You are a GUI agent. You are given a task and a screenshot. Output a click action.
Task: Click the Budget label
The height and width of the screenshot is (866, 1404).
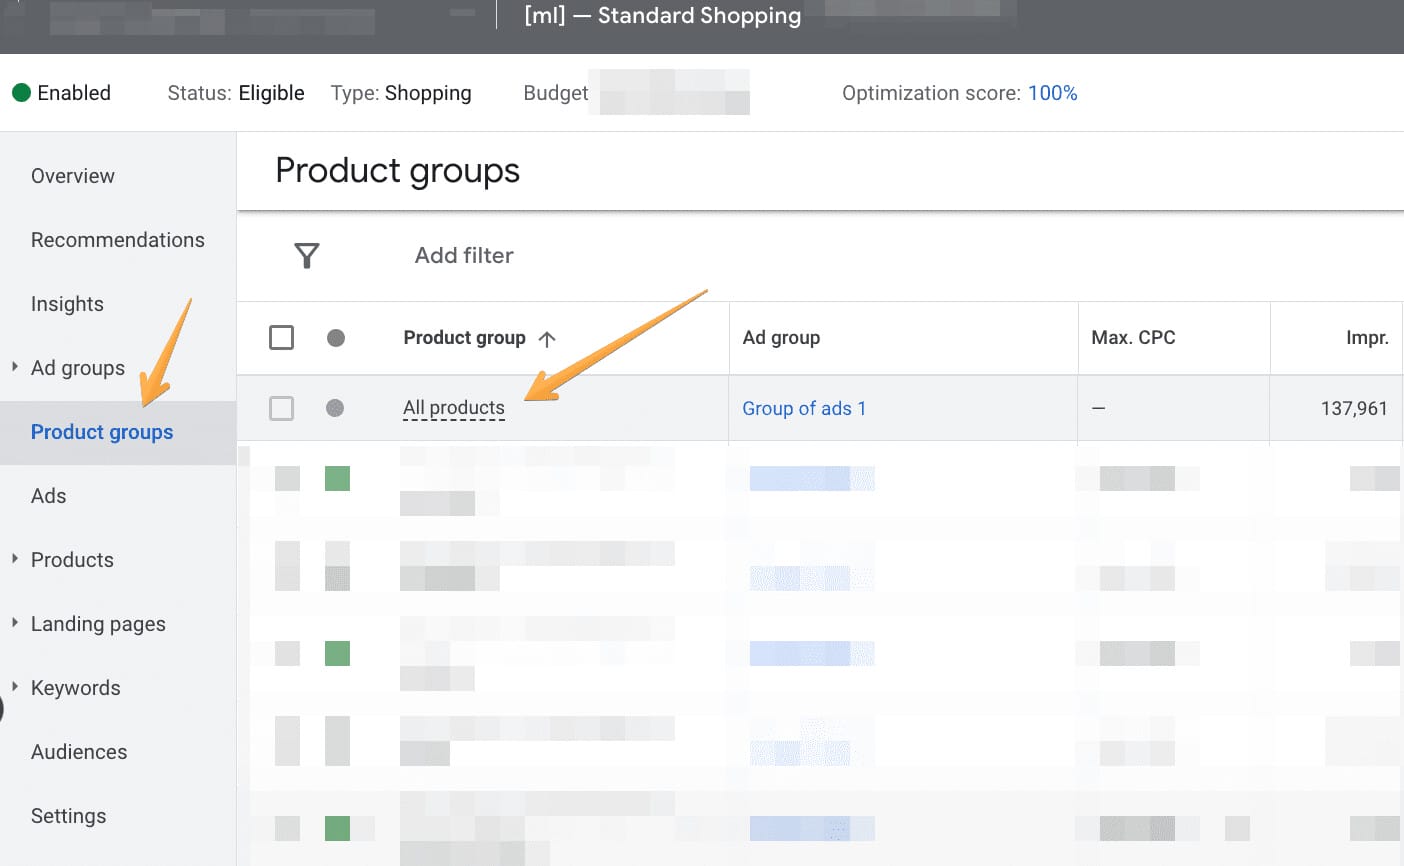point(556,93)
